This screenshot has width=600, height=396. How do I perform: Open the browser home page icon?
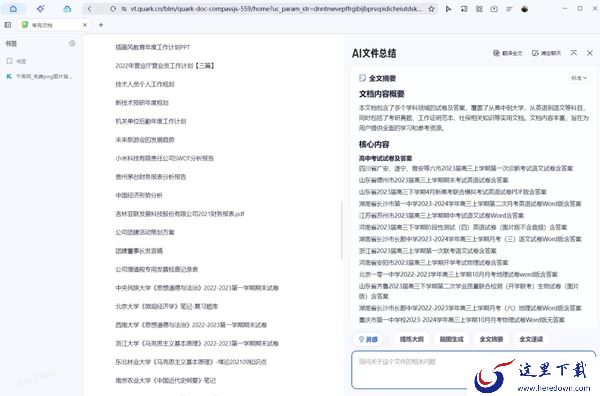point(13,8)
